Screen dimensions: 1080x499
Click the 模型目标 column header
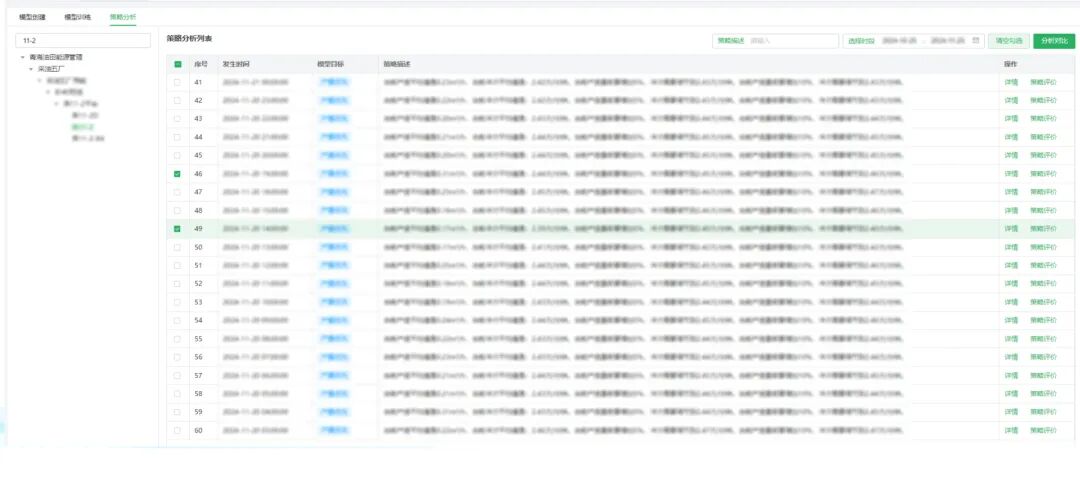point(331,64)
